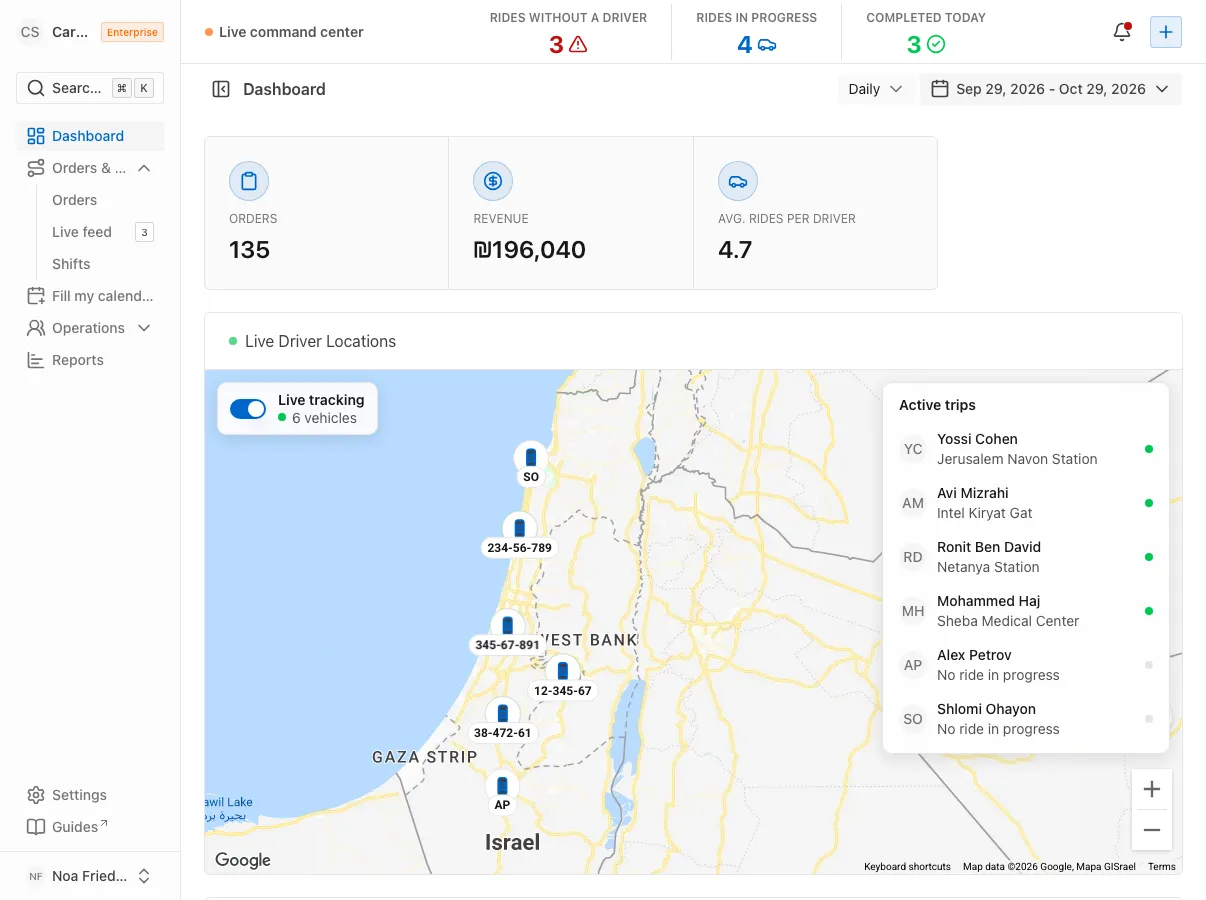Click the AM avatar for Avi Mizrahi
Viewport: 1206px width, 900px height.
[x=913, y=503]
